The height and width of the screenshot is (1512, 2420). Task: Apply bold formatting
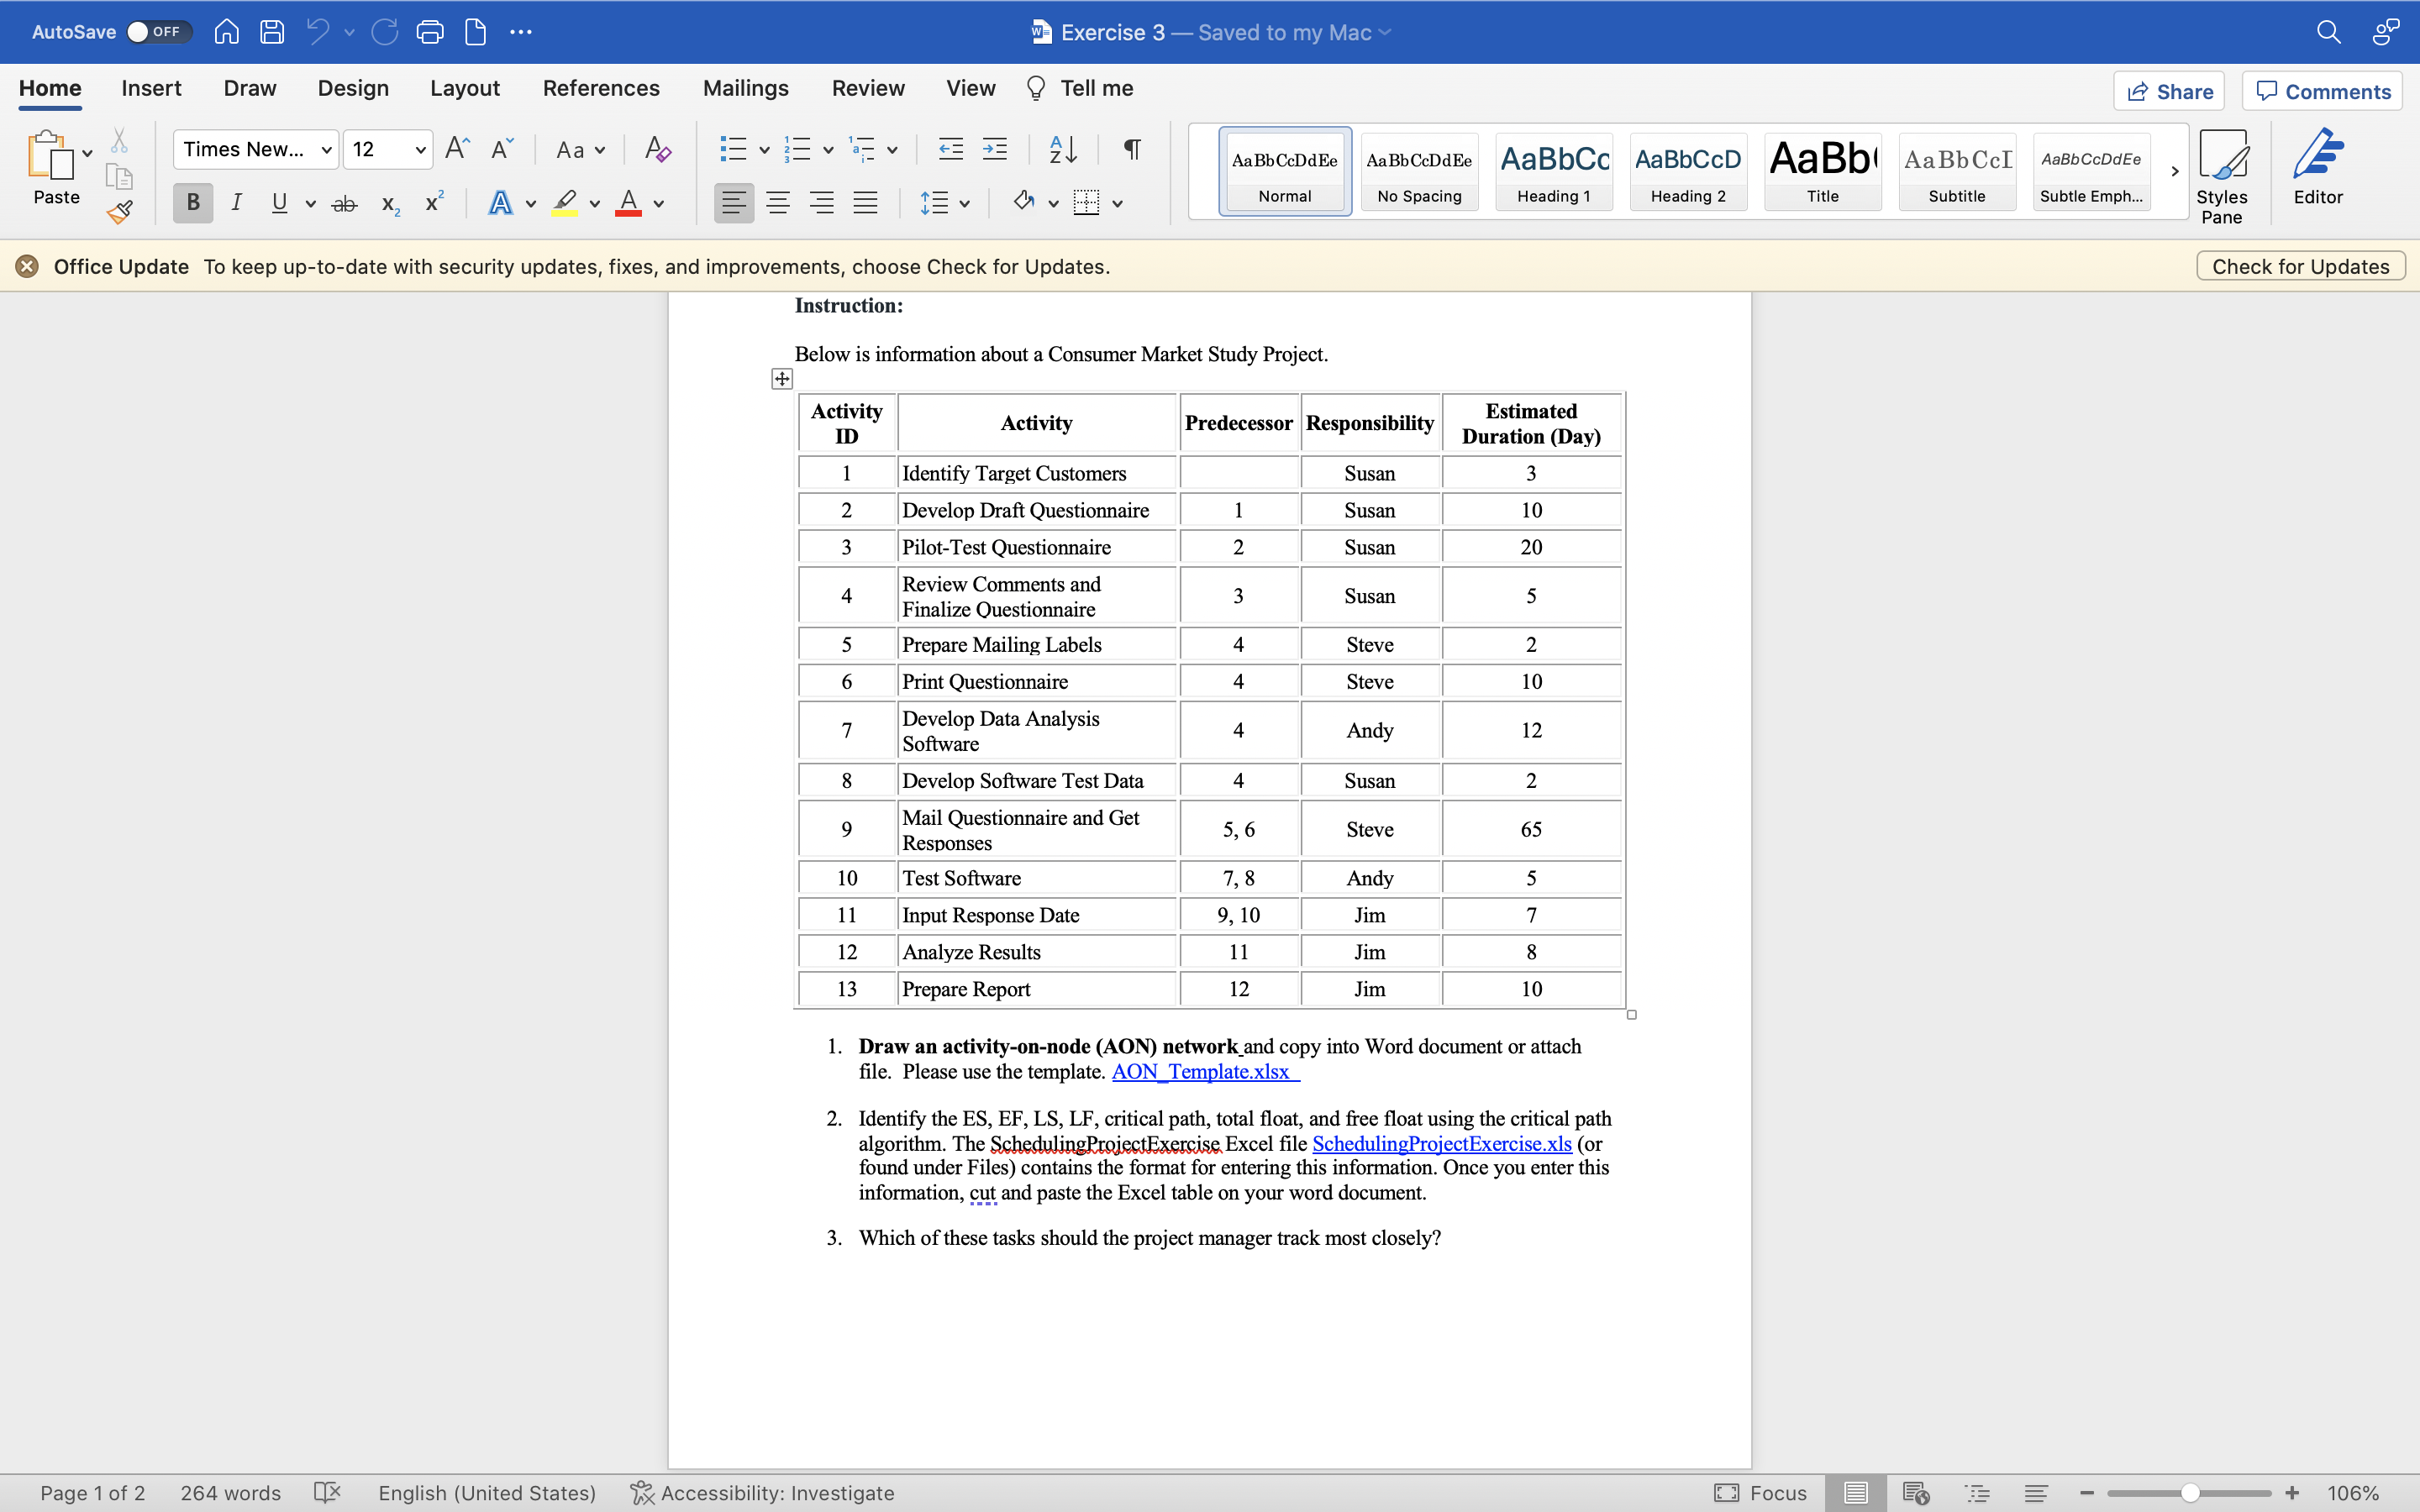coord(193,203)
